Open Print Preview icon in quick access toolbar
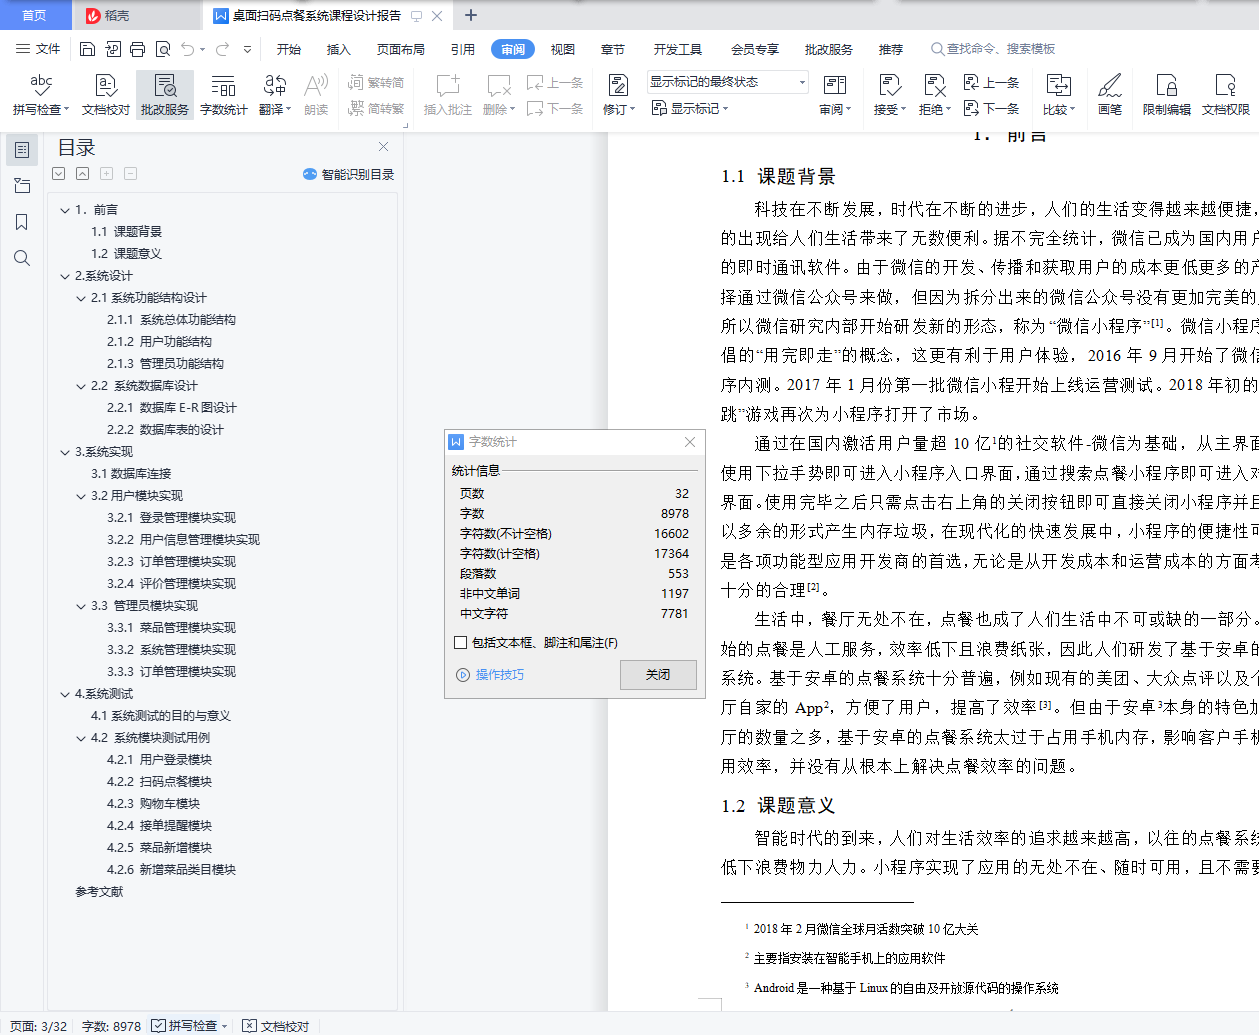The height and width of the screenshot is (1035, 1259). (162, 49)
